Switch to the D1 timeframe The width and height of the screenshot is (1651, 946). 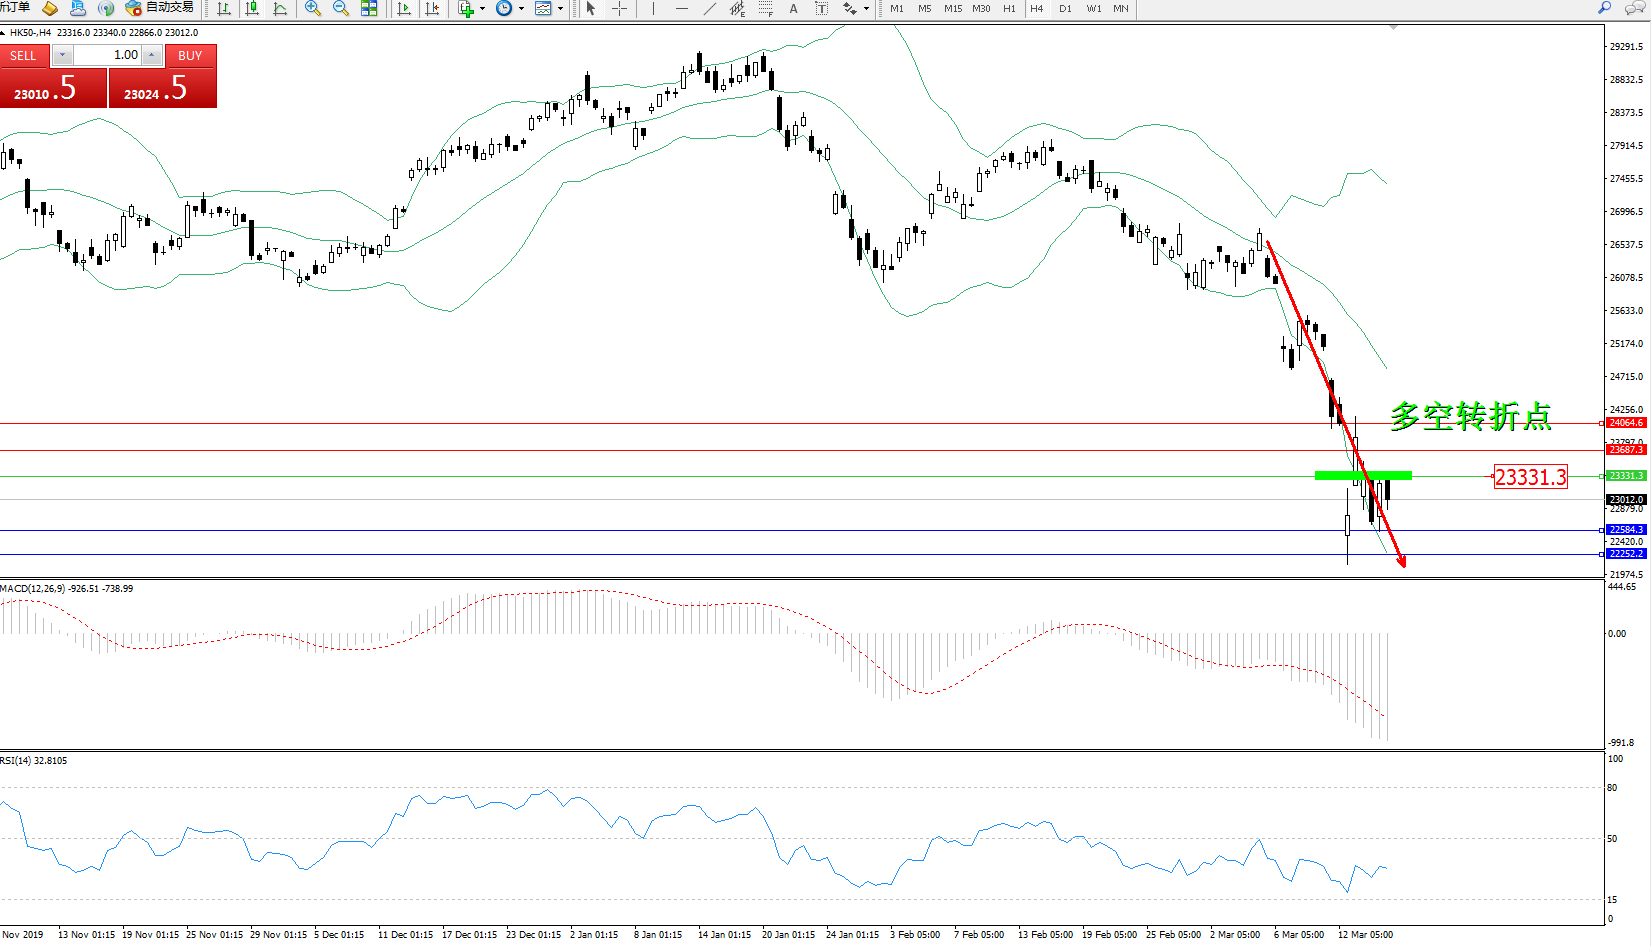(x=1065, y=9)
